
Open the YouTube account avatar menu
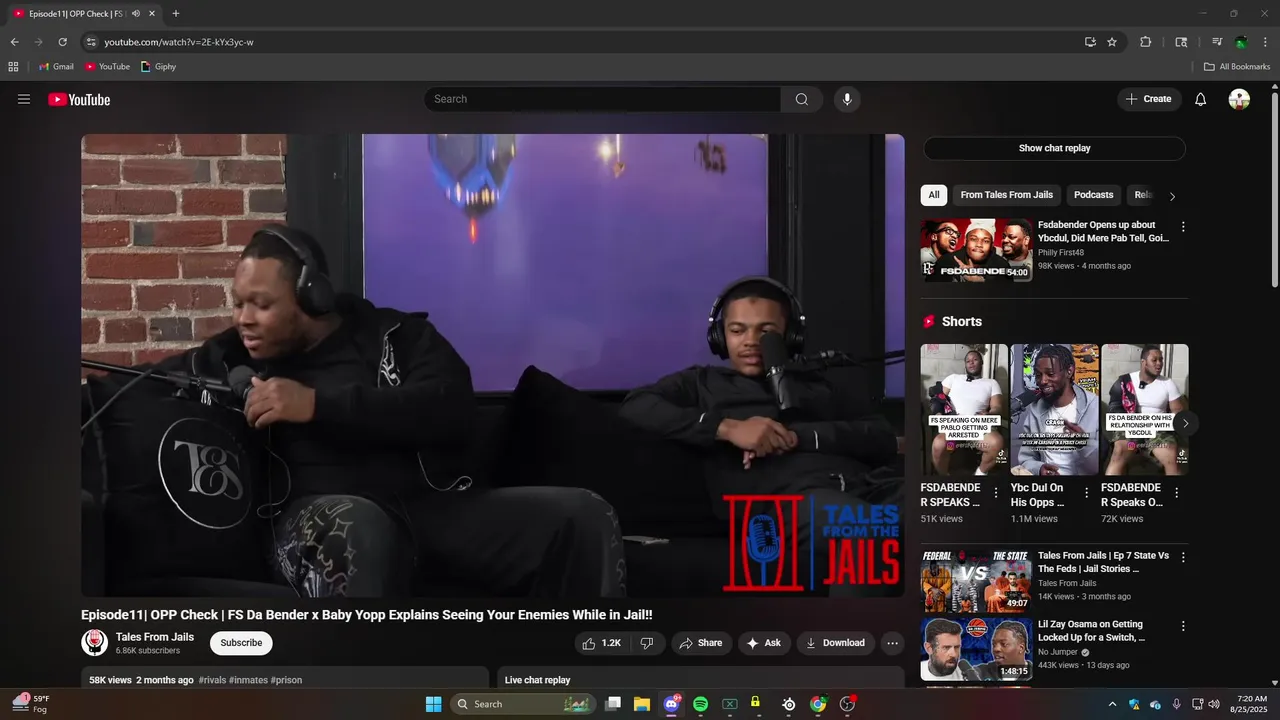pos(1239,99)
